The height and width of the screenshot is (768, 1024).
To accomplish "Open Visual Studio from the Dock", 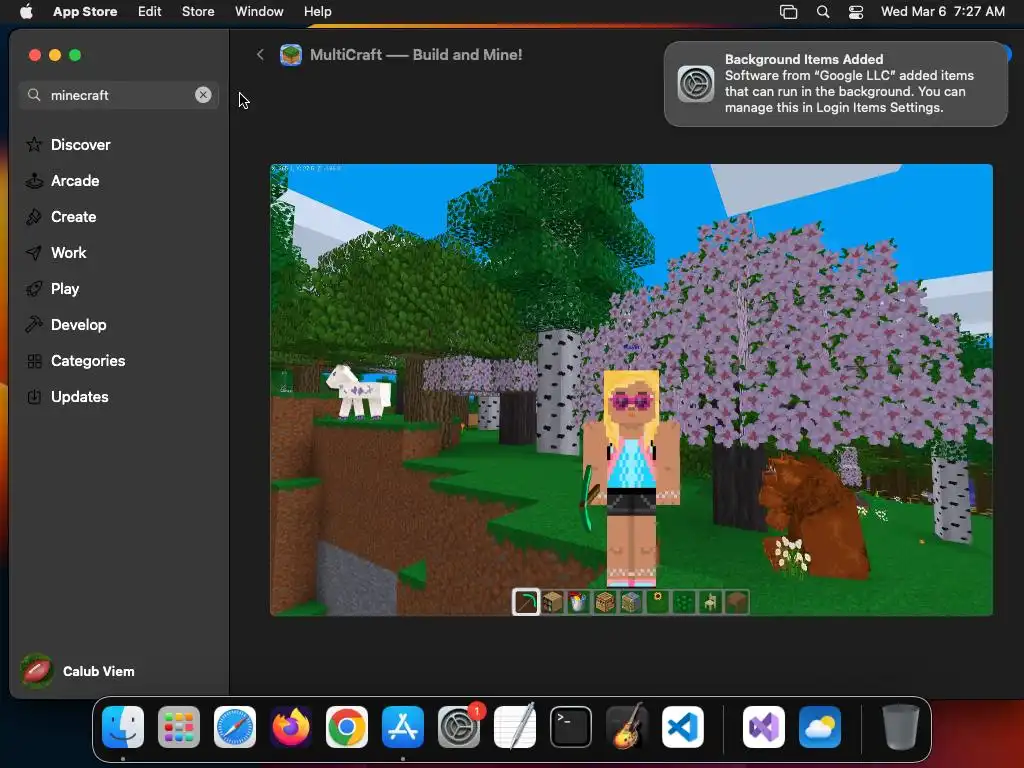I will [763, 726].
